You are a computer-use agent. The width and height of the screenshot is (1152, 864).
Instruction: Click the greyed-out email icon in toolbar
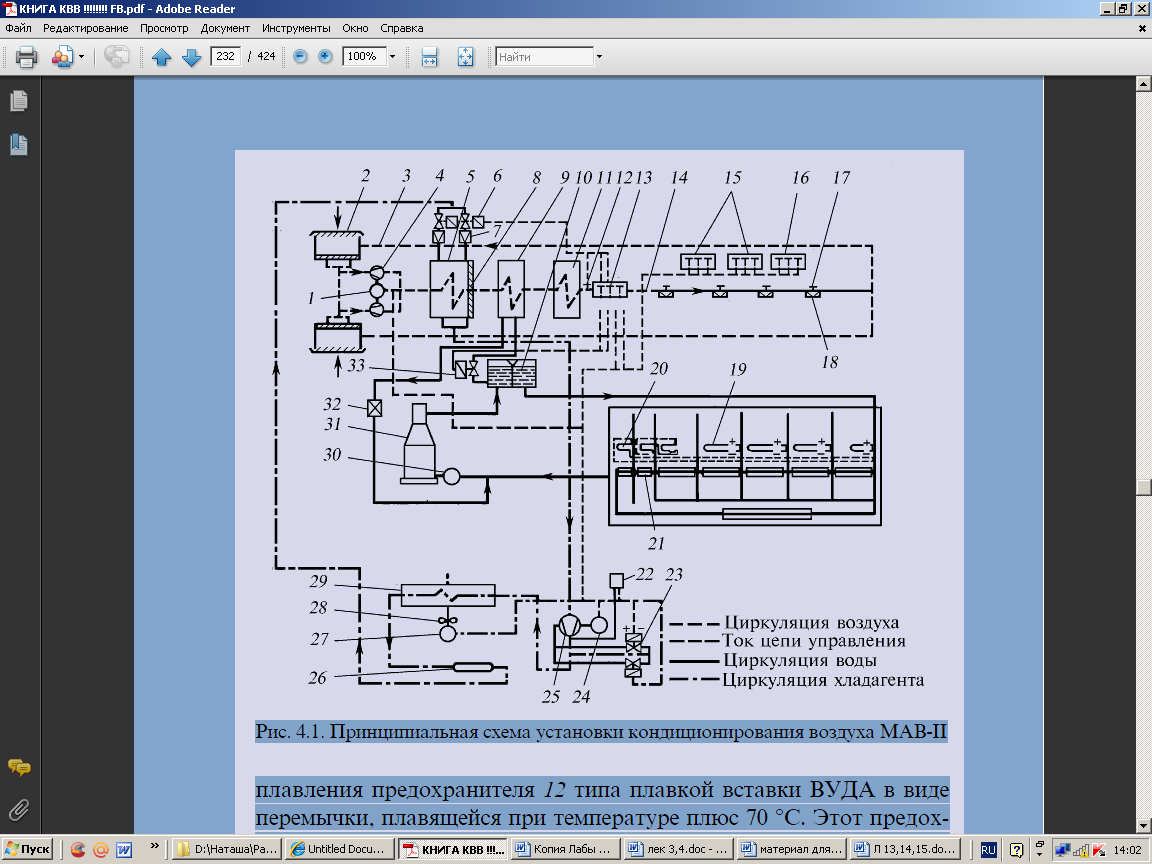116,57
